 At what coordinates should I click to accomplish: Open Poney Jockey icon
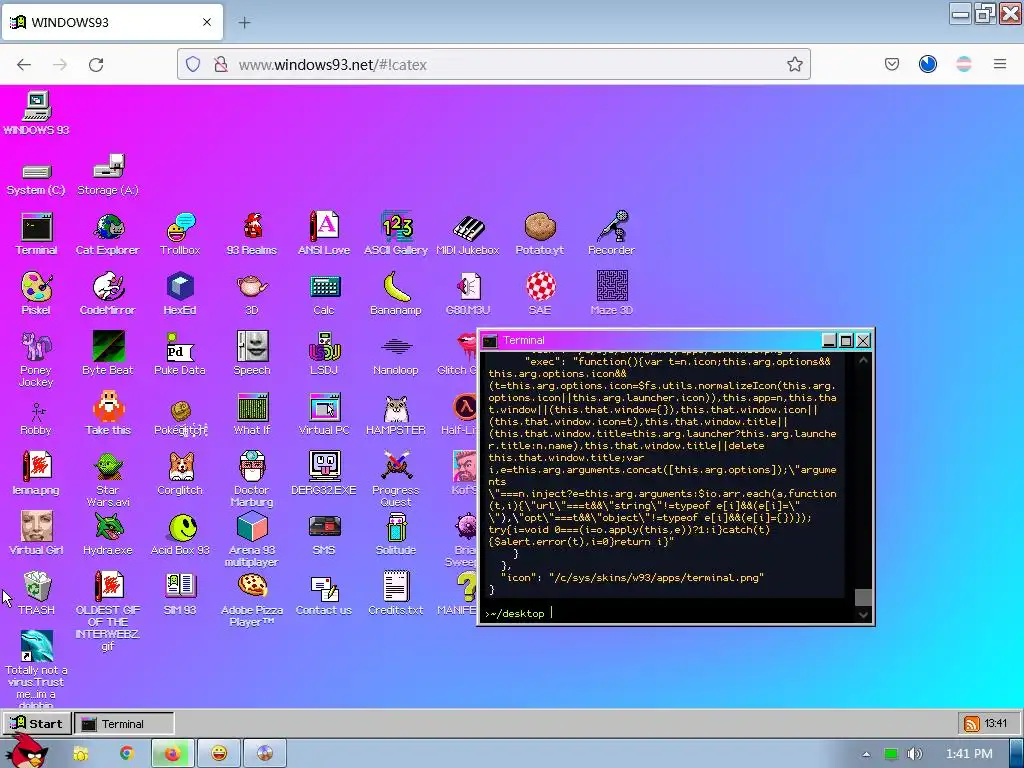click(x=37, y=359)
